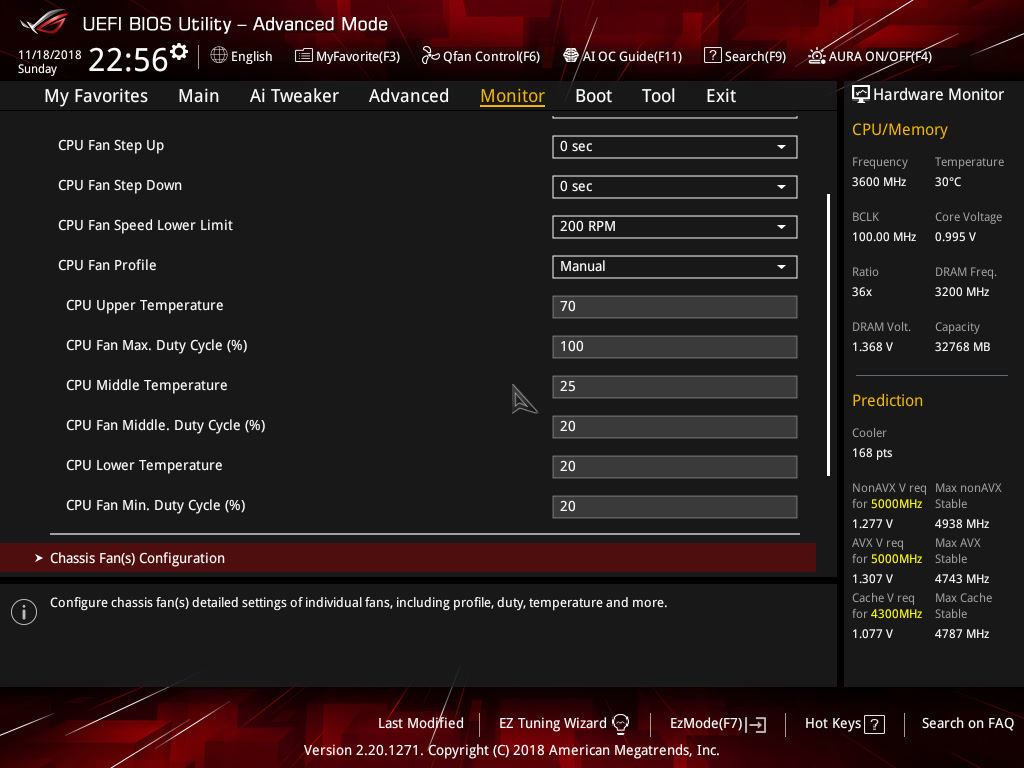Click the CPU/Memory section heading
The width and height of the screenshot is (1024, 768).
(x=899, y=130)
